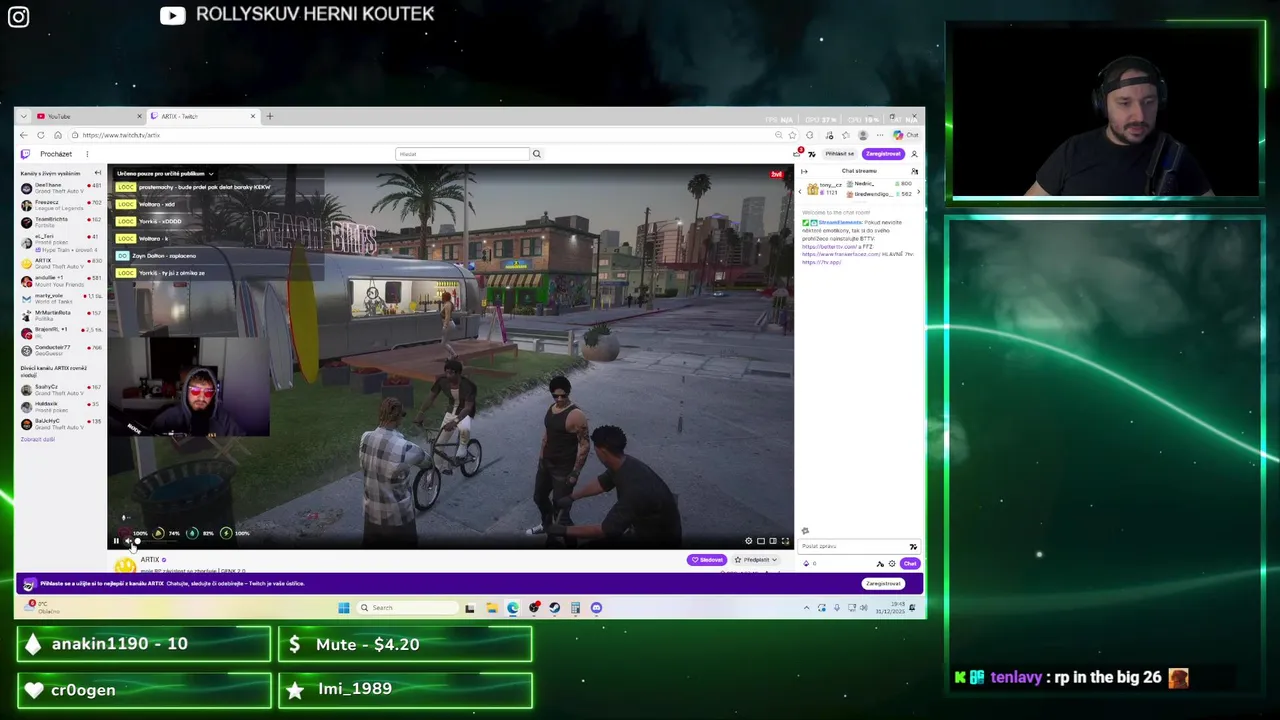The height and width of the screenshot is (720, 1280).
Task: Open TeamBrichta channel in sidebar
Action: coord(60,221)
